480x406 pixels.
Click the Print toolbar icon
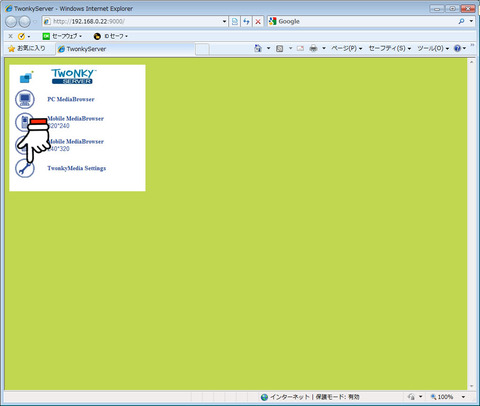click(313, 49)
